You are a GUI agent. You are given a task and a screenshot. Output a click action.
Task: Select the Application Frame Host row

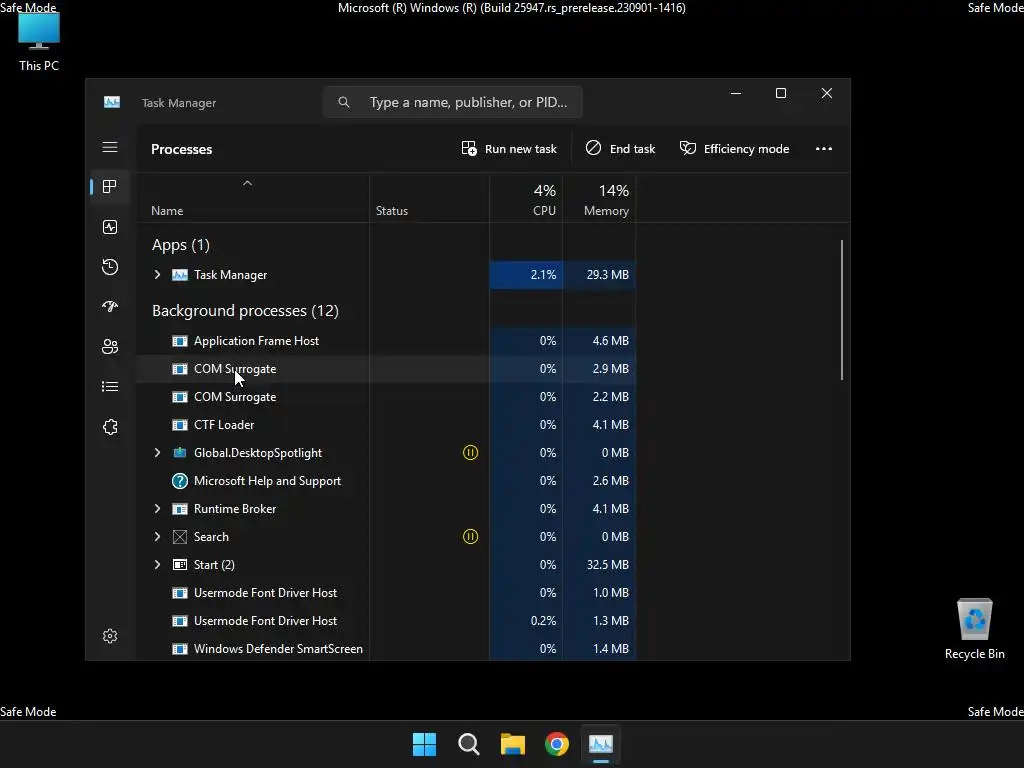[386, 341]
